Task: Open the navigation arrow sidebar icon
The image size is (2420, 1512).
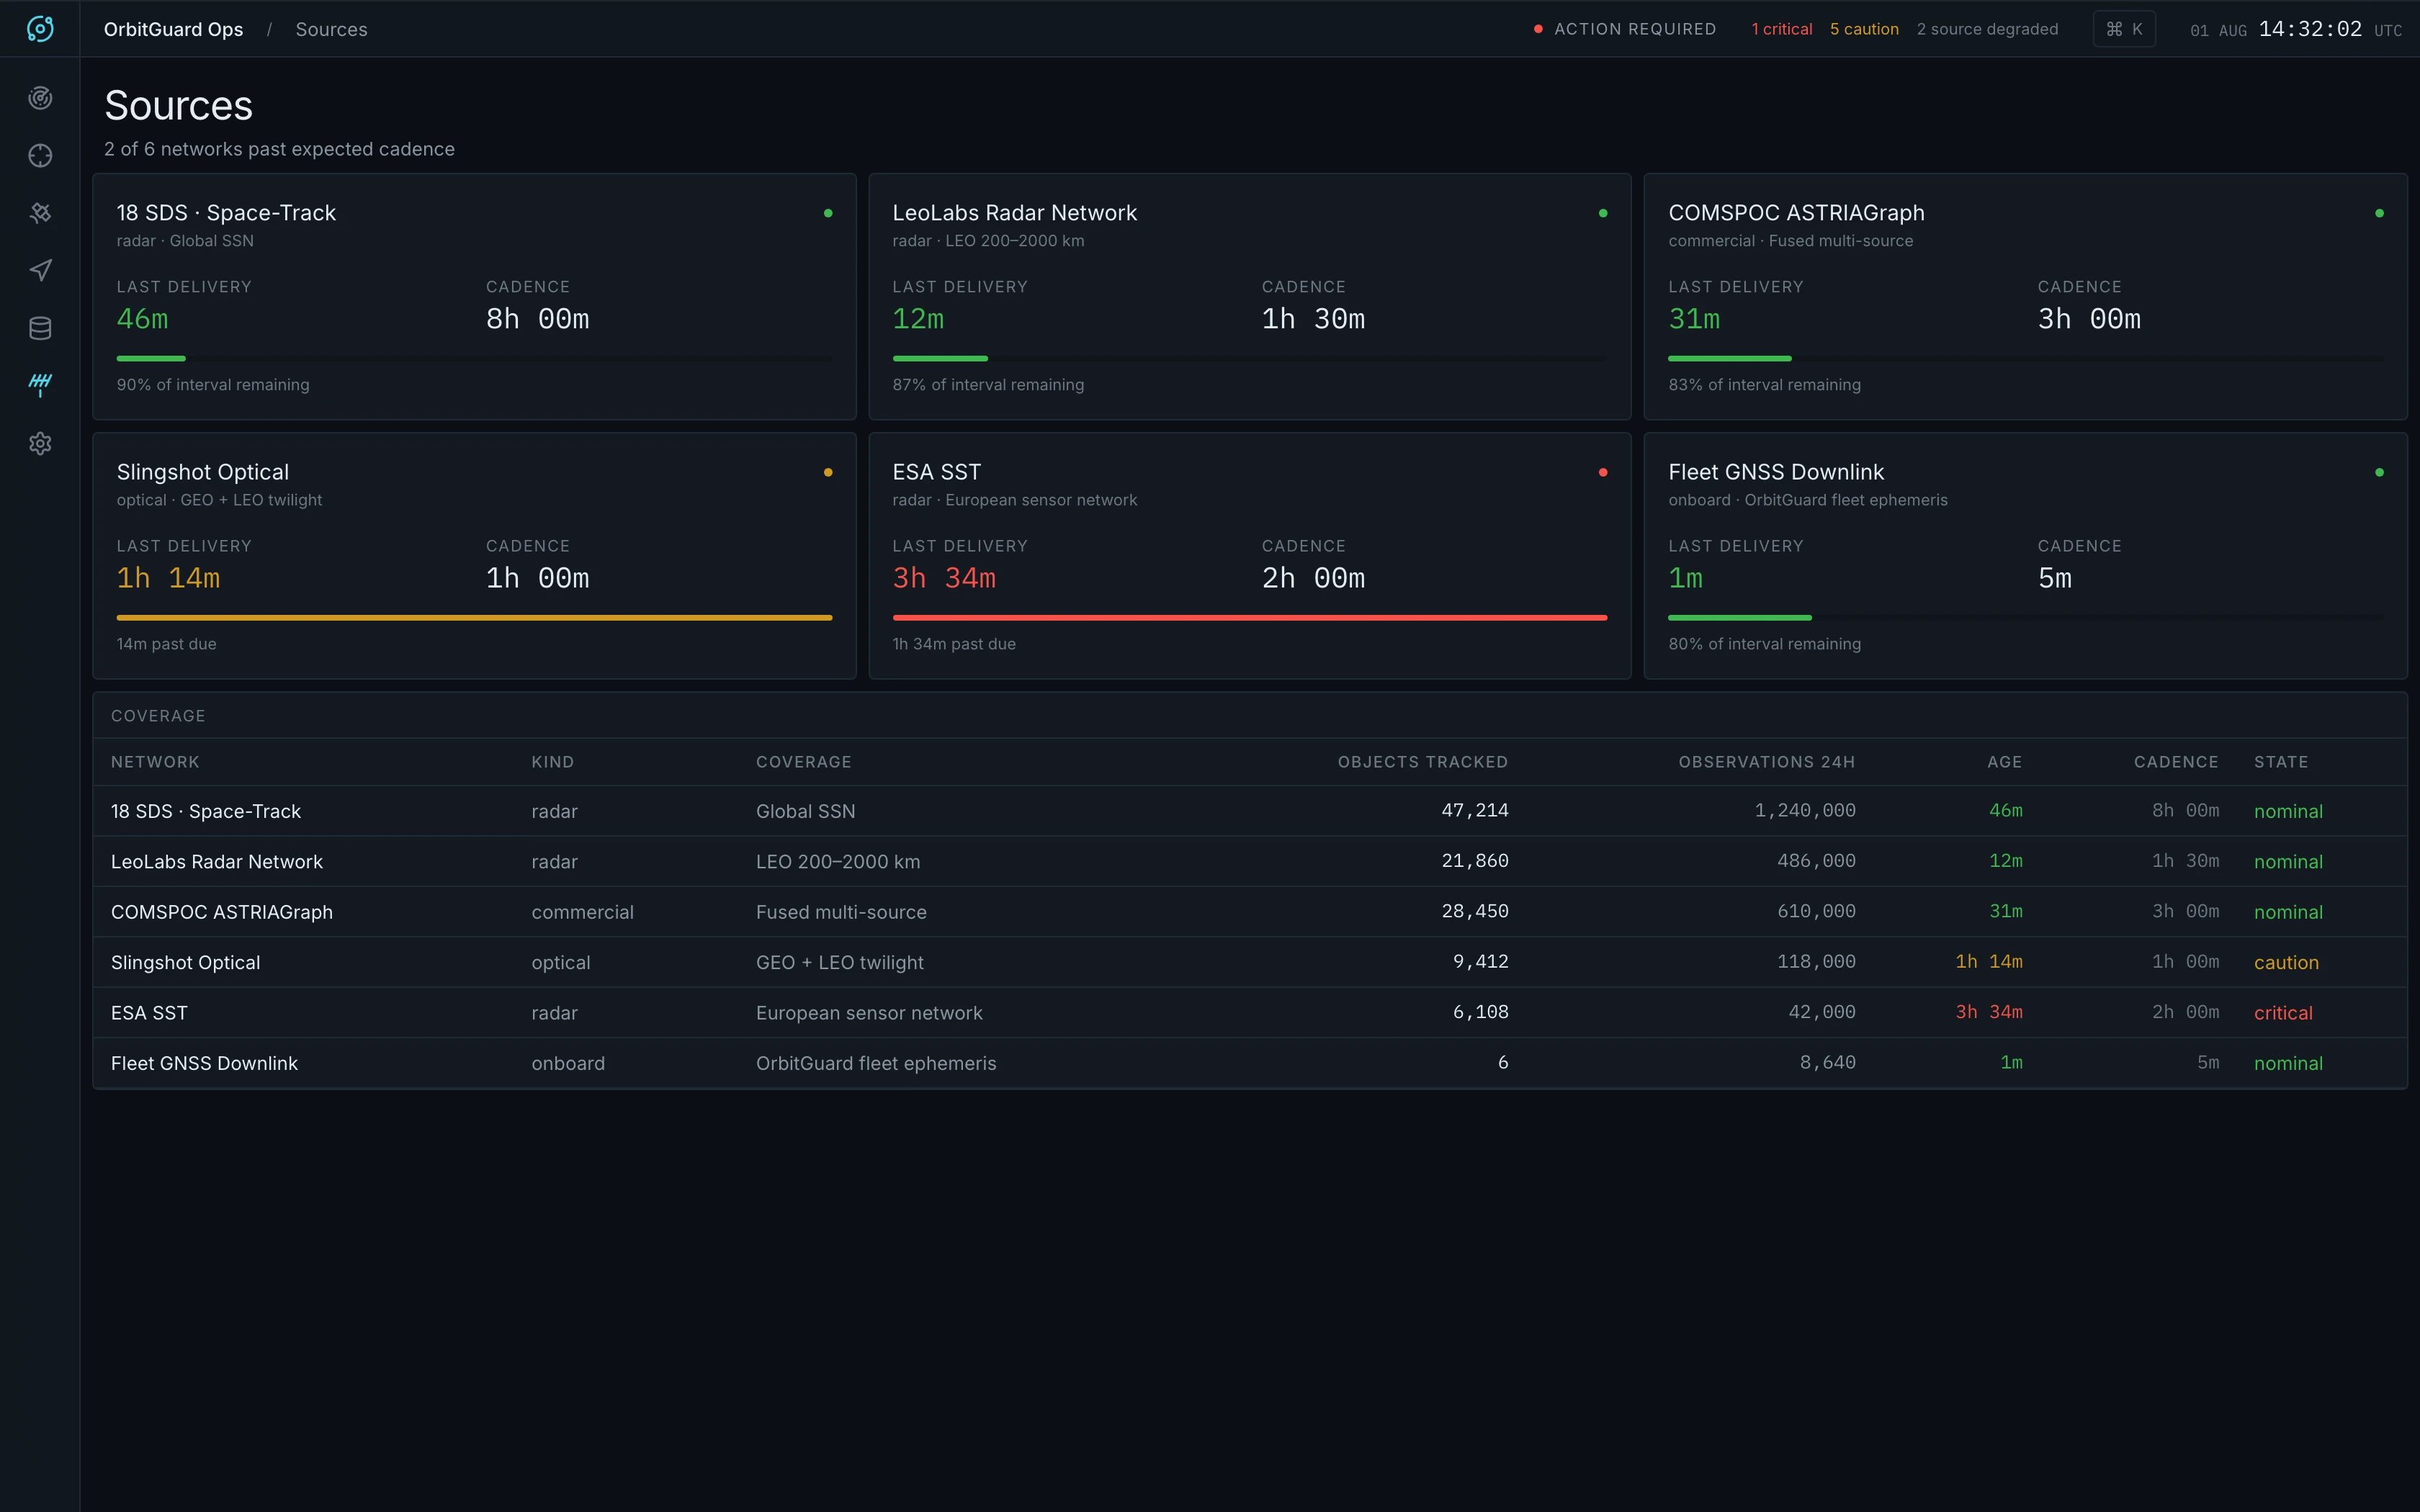Action: coord(40,271)
